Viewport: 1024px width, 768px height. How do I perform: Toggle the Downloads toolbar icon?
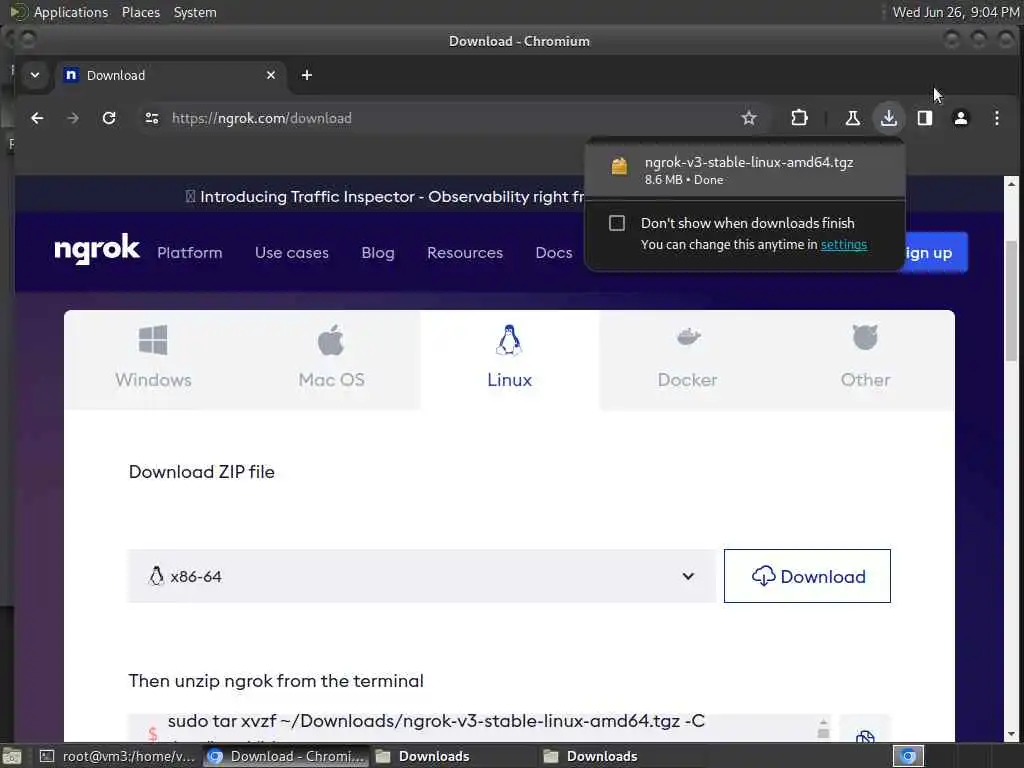pyautogui.click(x=888, y=118)
